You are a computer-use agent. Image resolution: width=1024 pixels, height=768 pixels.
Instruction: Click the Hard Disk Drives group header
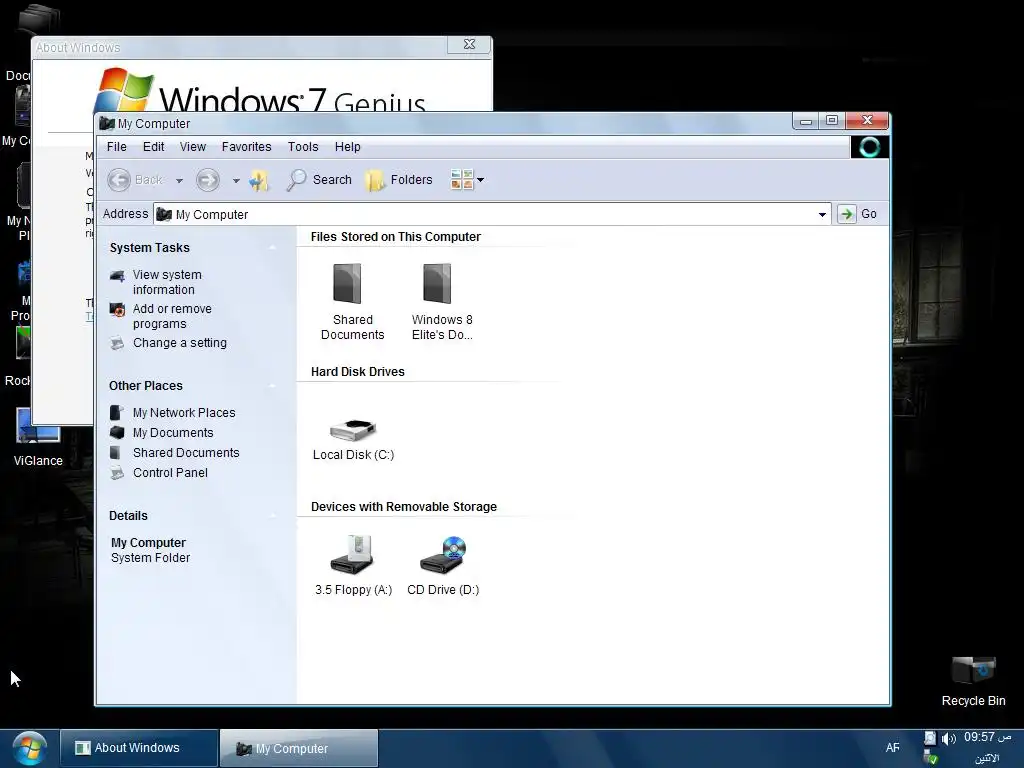(x=358, y=372)
